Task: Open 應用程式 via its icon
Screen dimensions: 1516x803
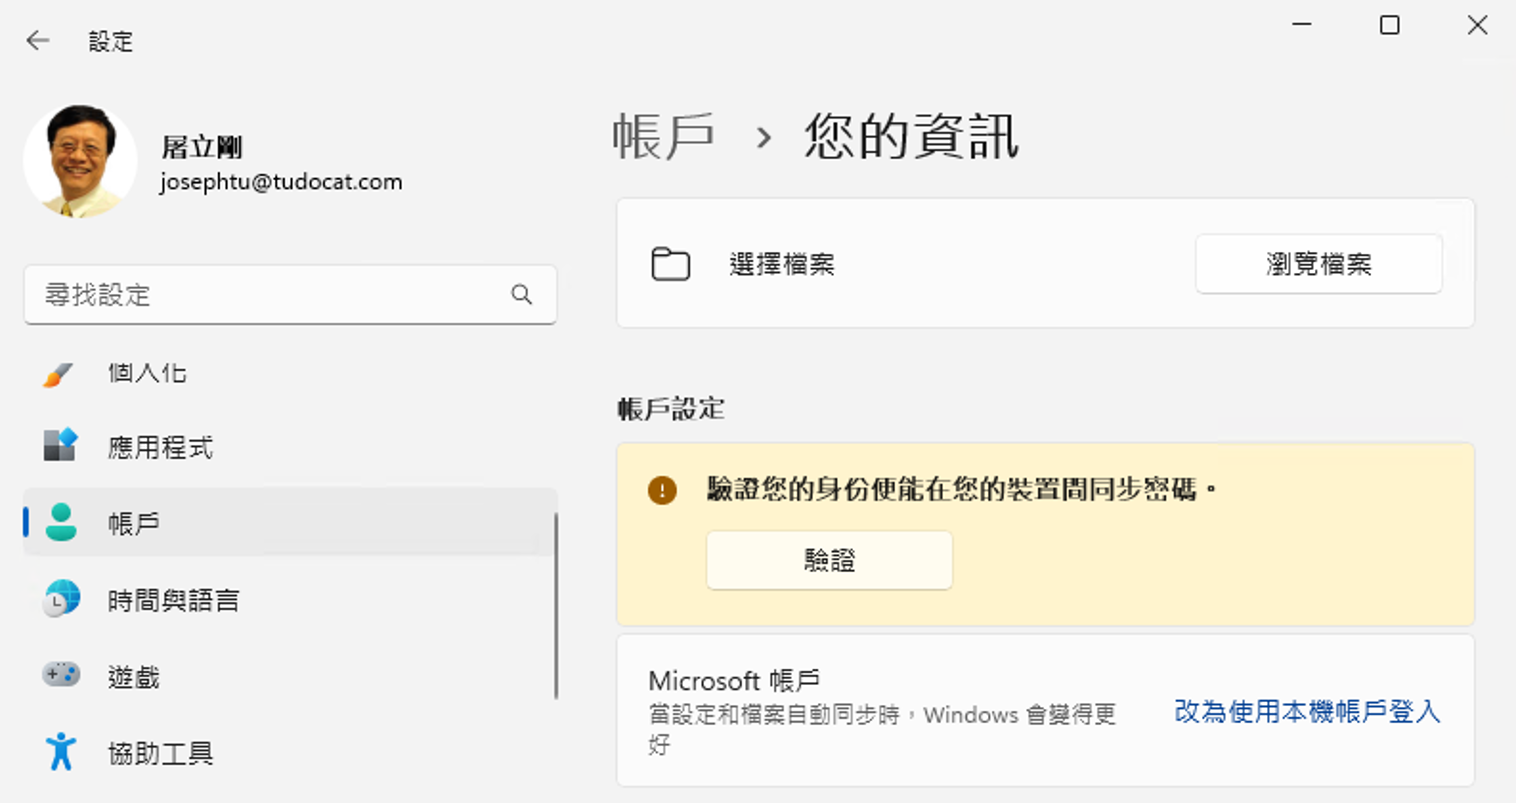Action: pyautogui.click(x=60, y=445)
